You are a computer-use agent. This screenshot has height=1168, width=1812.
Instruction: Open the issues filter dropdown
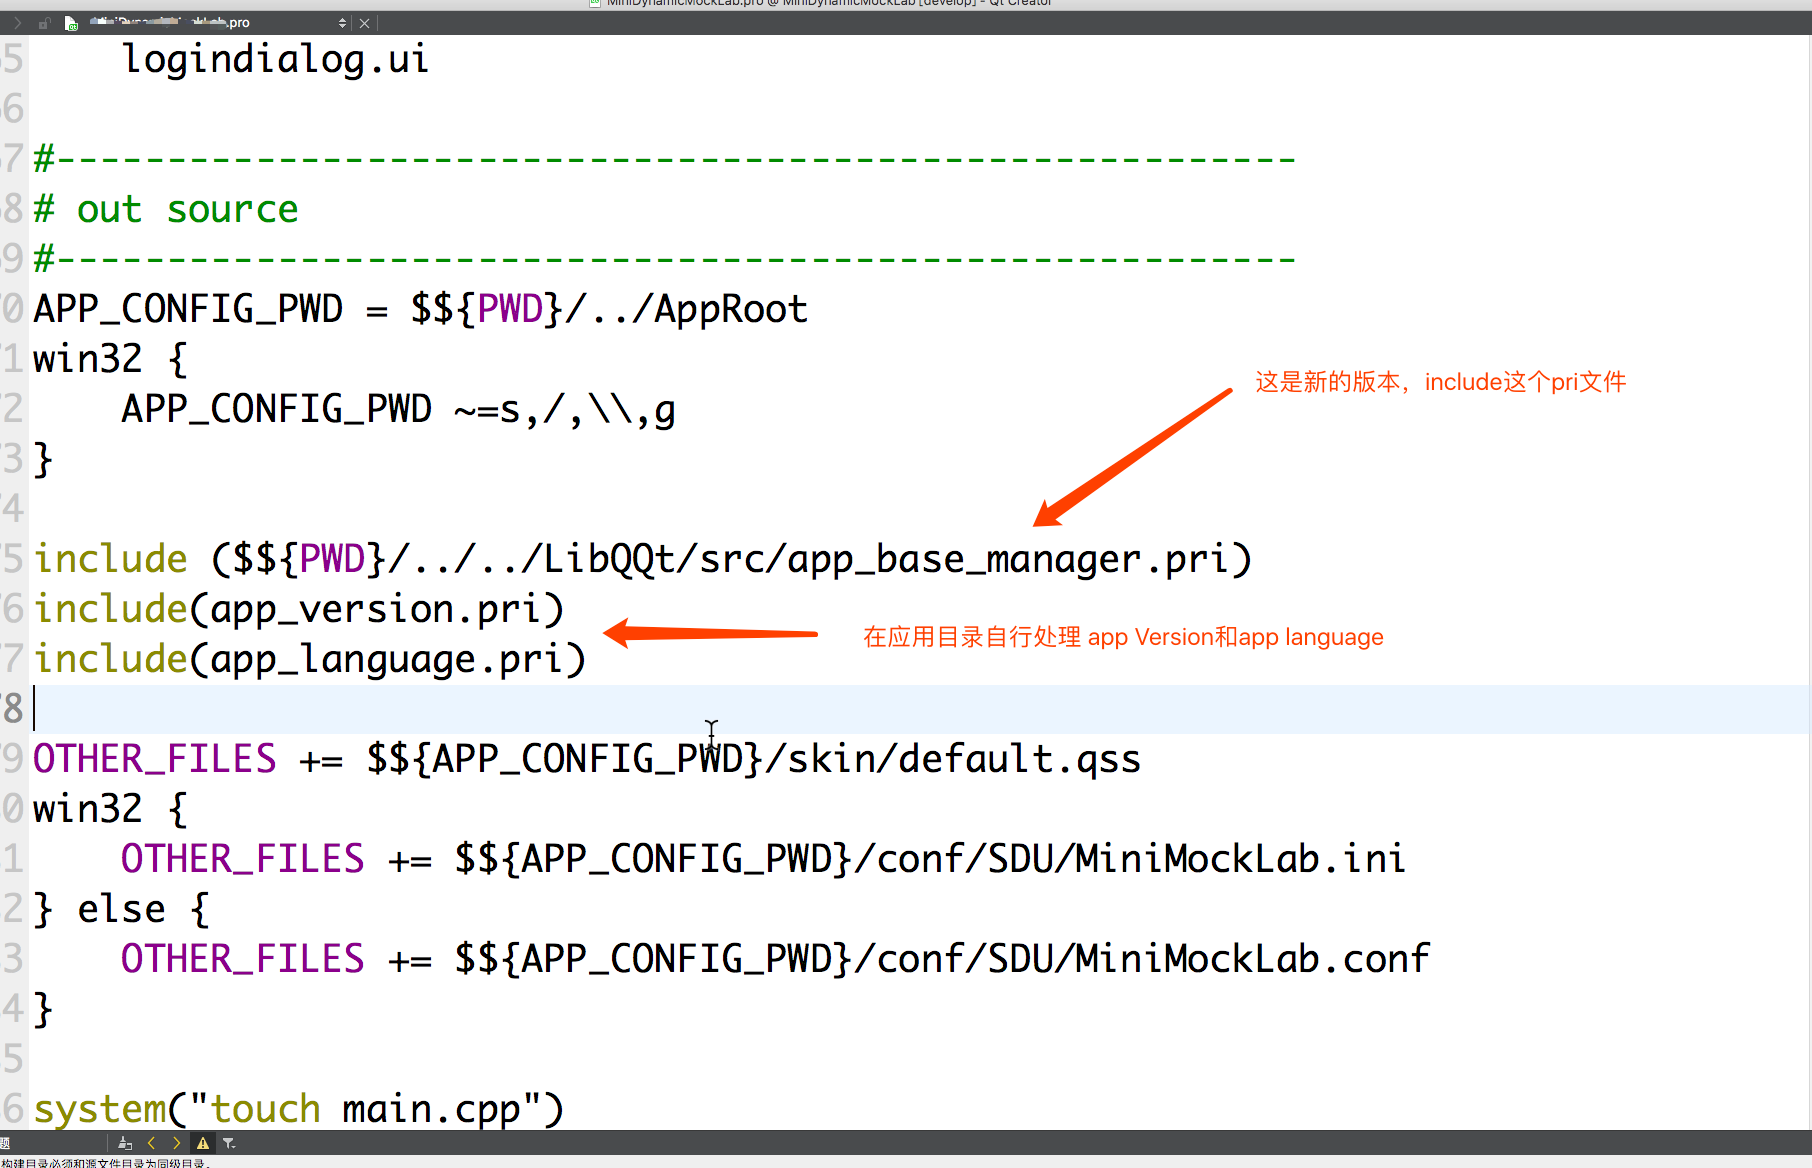coord(229,1143)
